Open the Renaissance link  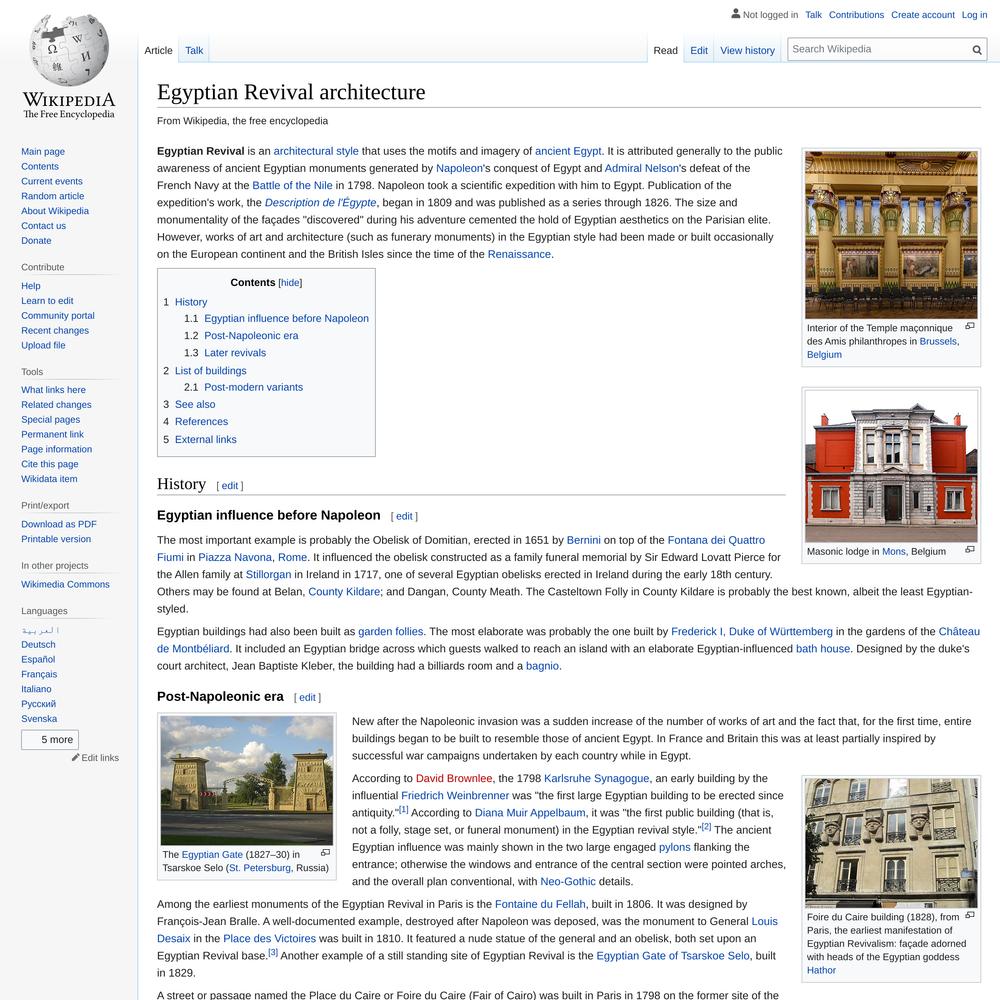coord(519,254)
